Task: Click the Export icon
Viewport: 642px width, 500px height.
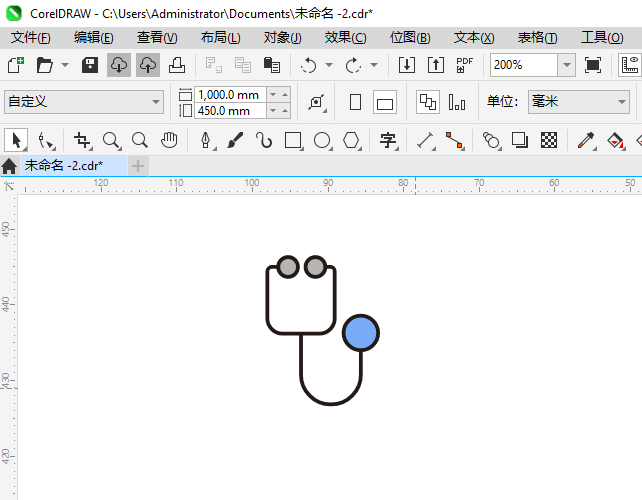Action: coord(436,65)
